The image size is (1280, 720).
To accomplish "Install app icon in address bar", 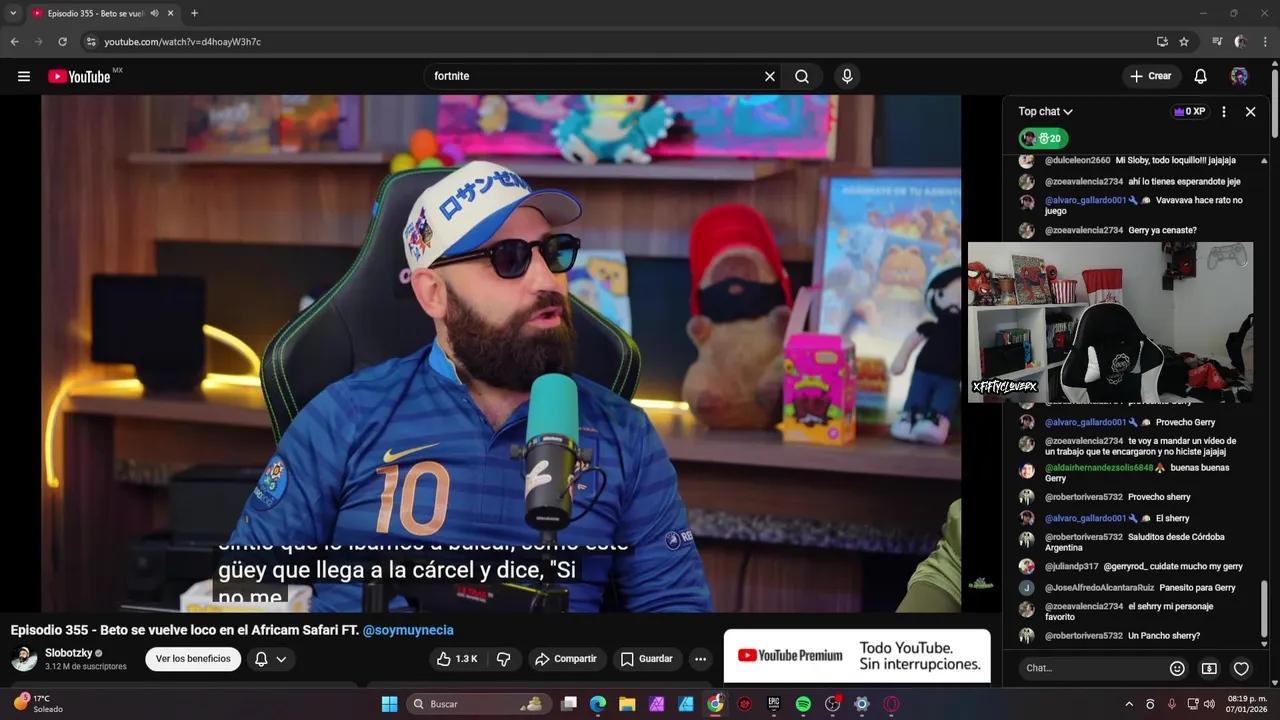I will pyautogui.click(x=1162, y=42).
